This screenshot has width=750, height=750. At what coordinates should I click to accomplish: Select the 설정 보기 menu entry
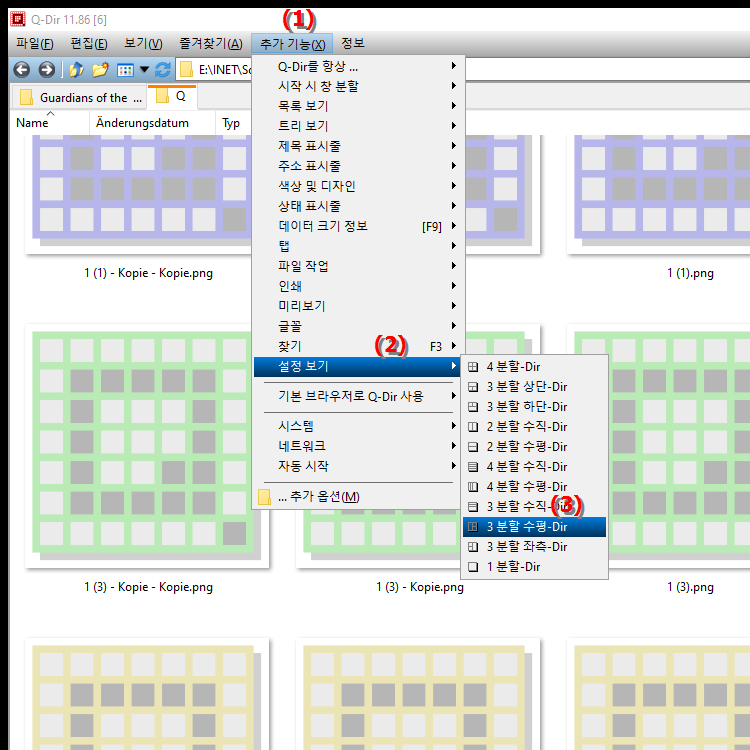[358, 366]
